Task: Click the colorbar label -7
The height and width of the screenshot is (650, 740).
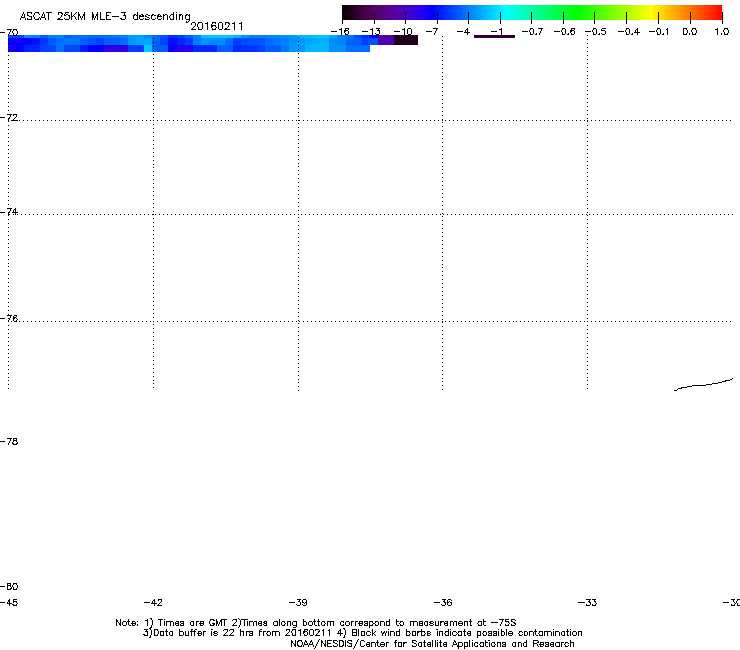Action: (431, 32)
